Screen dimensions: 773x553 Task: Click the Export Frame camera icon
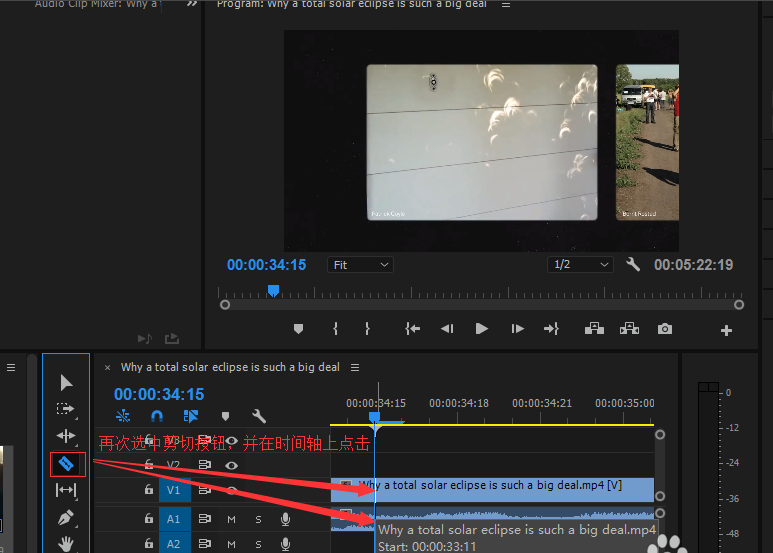pyautogui.click(x=665, y=329)
